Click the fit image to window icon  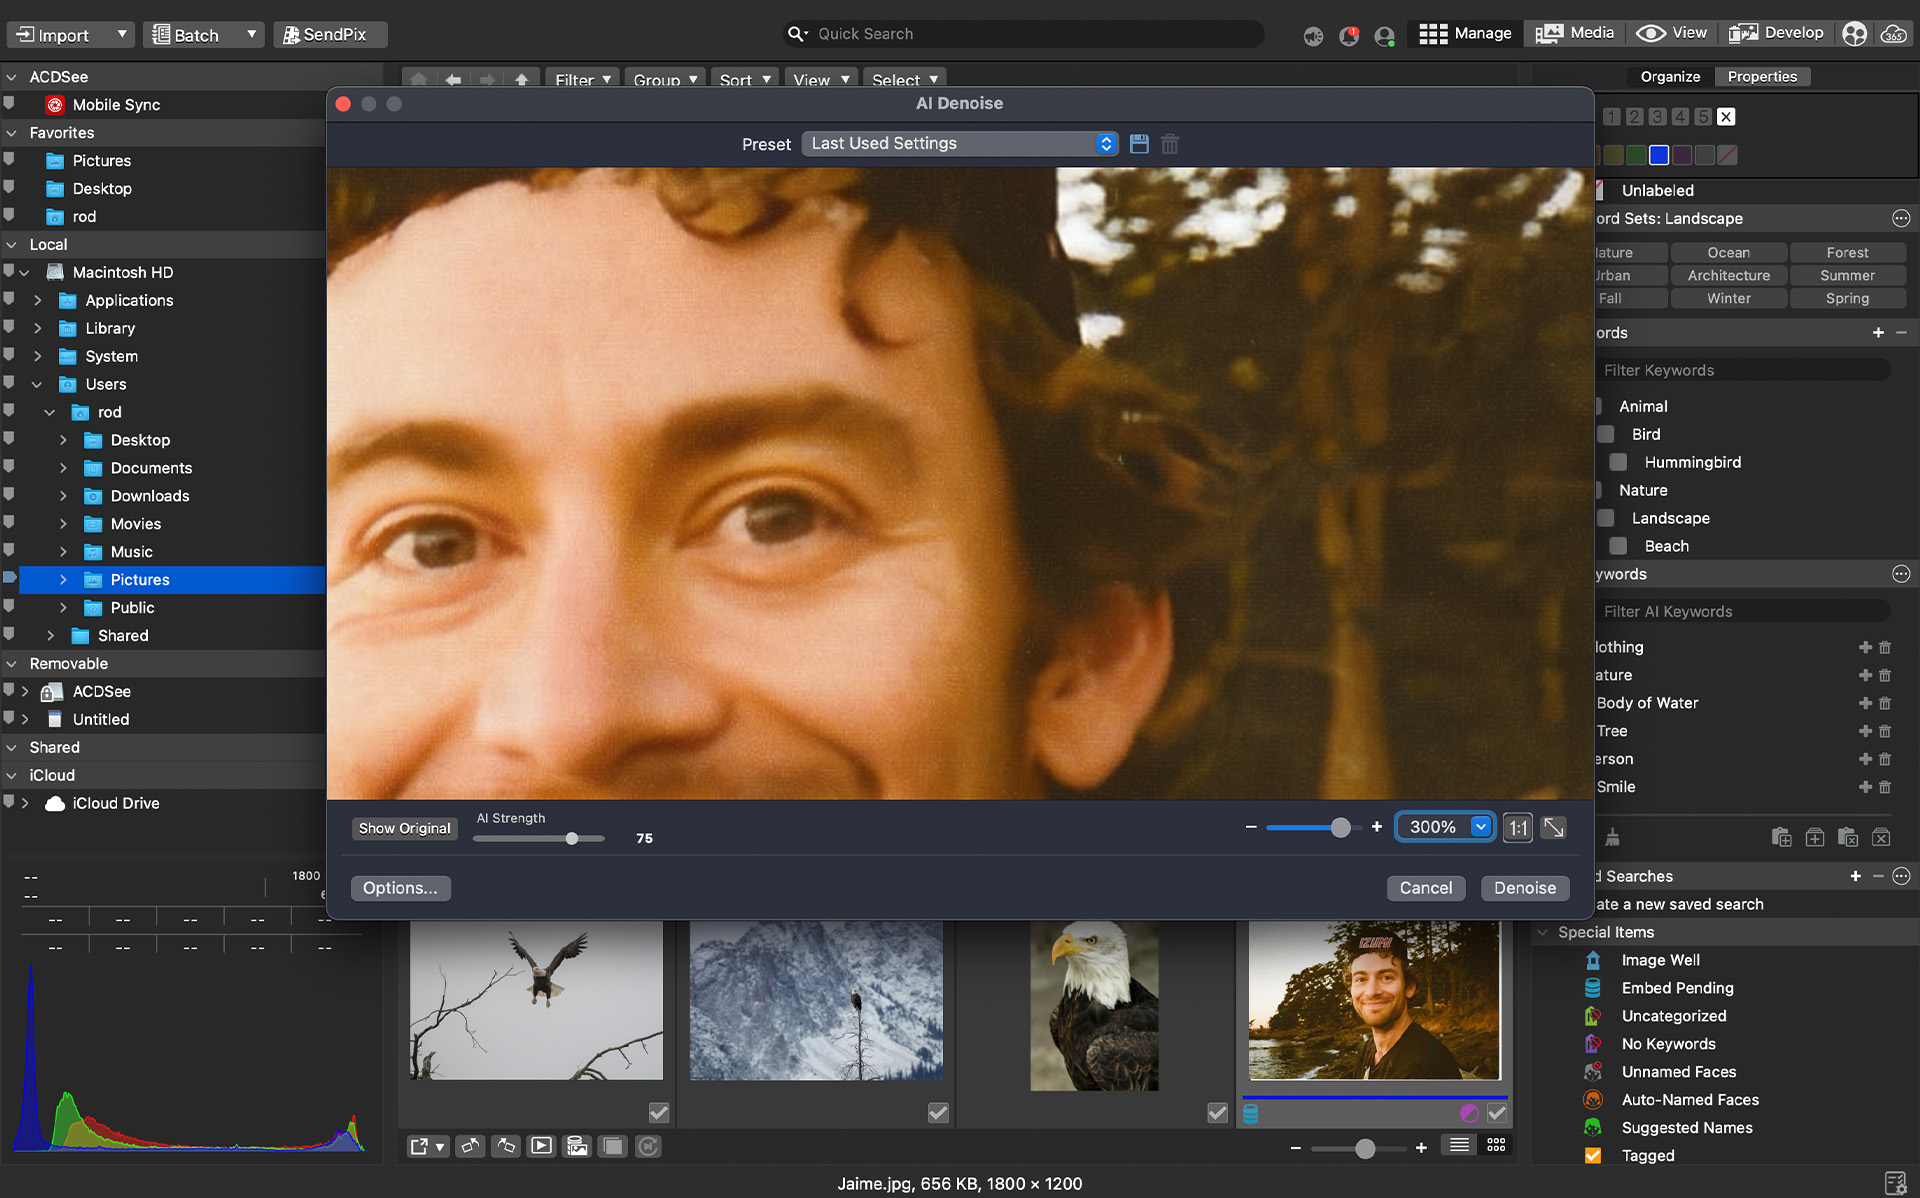point(1553,828)
